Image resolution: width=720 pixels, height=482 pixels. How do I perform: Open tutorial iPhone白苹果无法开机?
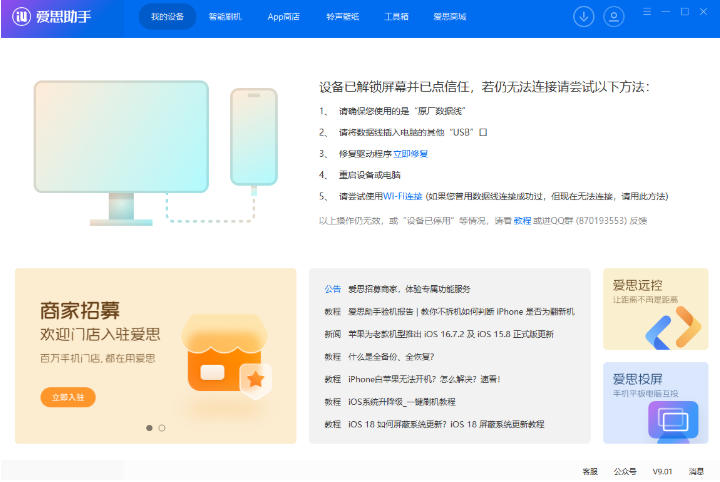(424, 379)
